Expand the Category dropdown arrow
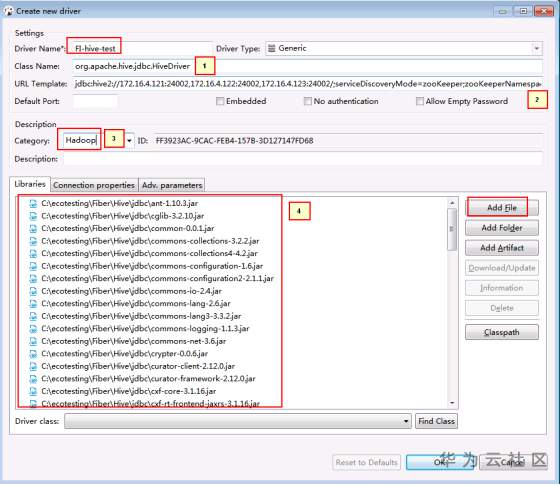Screen dimensions: 560x485 pos(129,140)
